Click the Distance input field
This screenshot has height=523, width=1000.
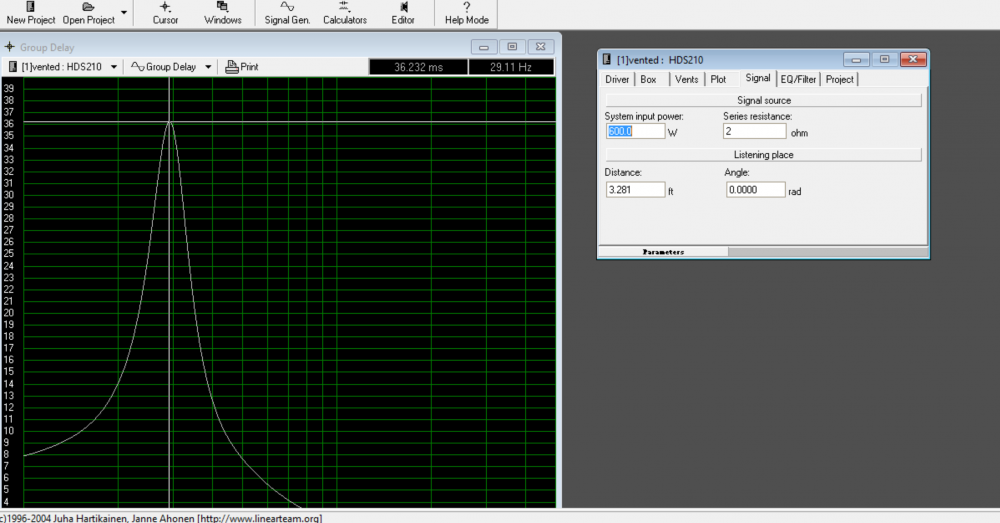point(635,190)
